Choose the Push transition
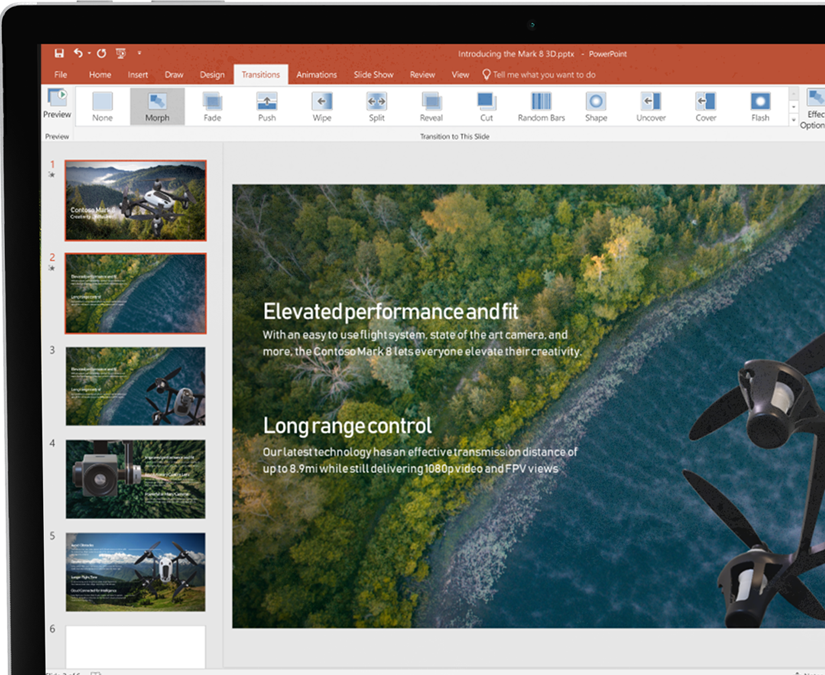825x675 pixels. coord(267,107)
